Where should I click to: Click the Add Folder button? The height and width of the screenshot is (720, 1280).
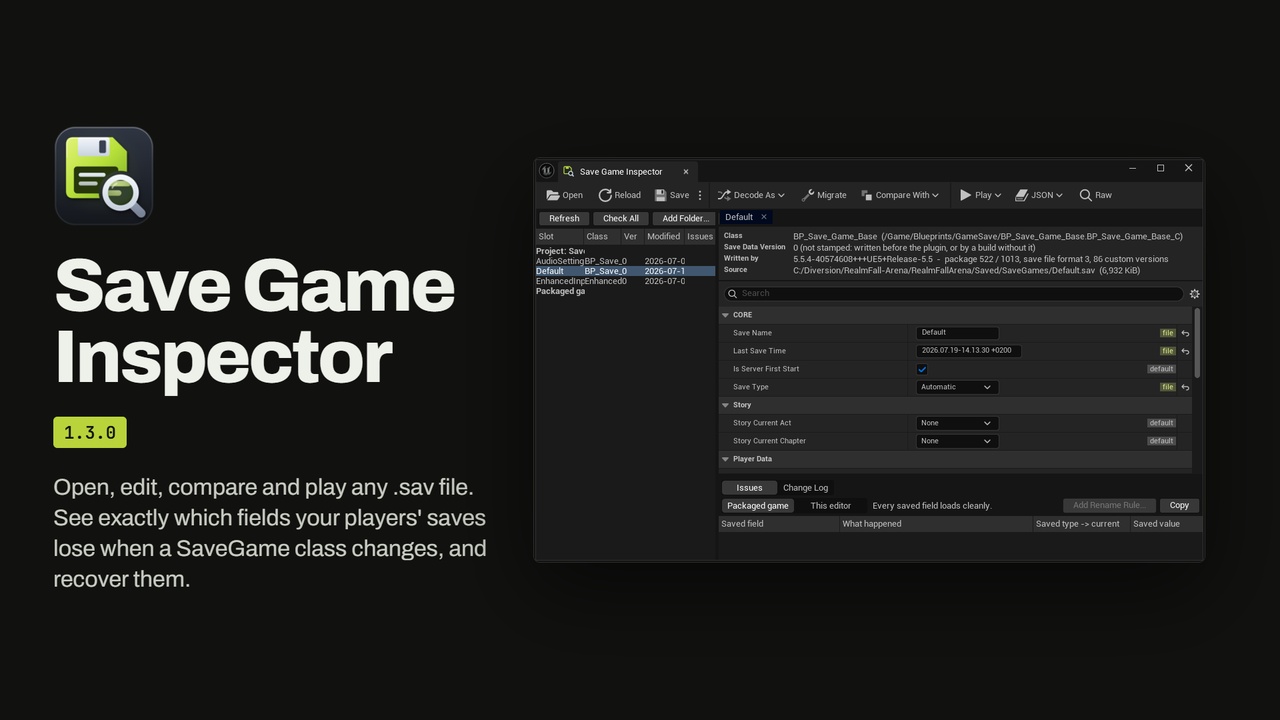click(x=685, y=218)
